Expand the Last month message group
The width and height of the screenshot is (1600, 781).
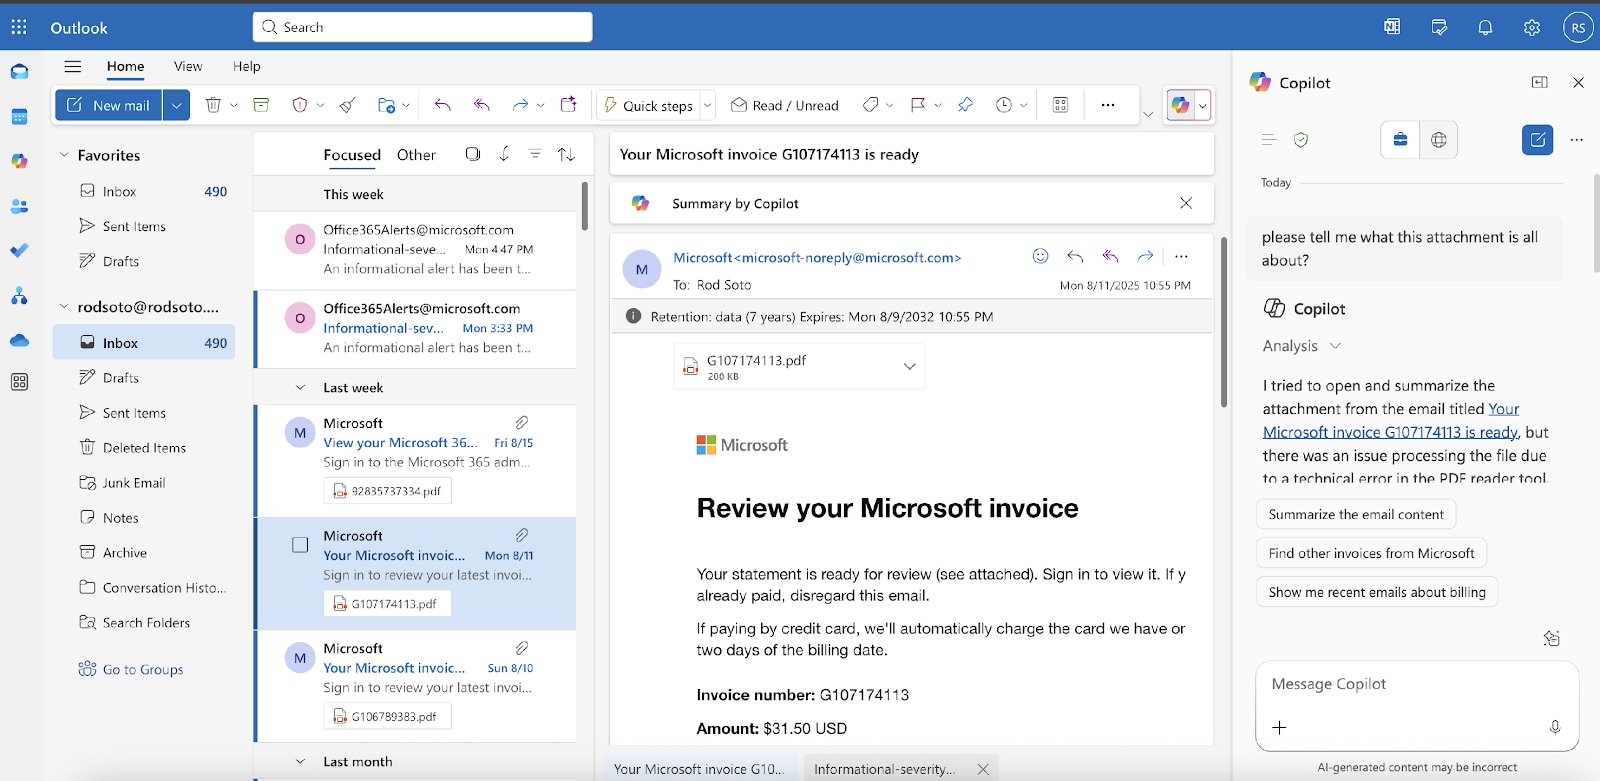pyautogui.click(x=300, y=761)
